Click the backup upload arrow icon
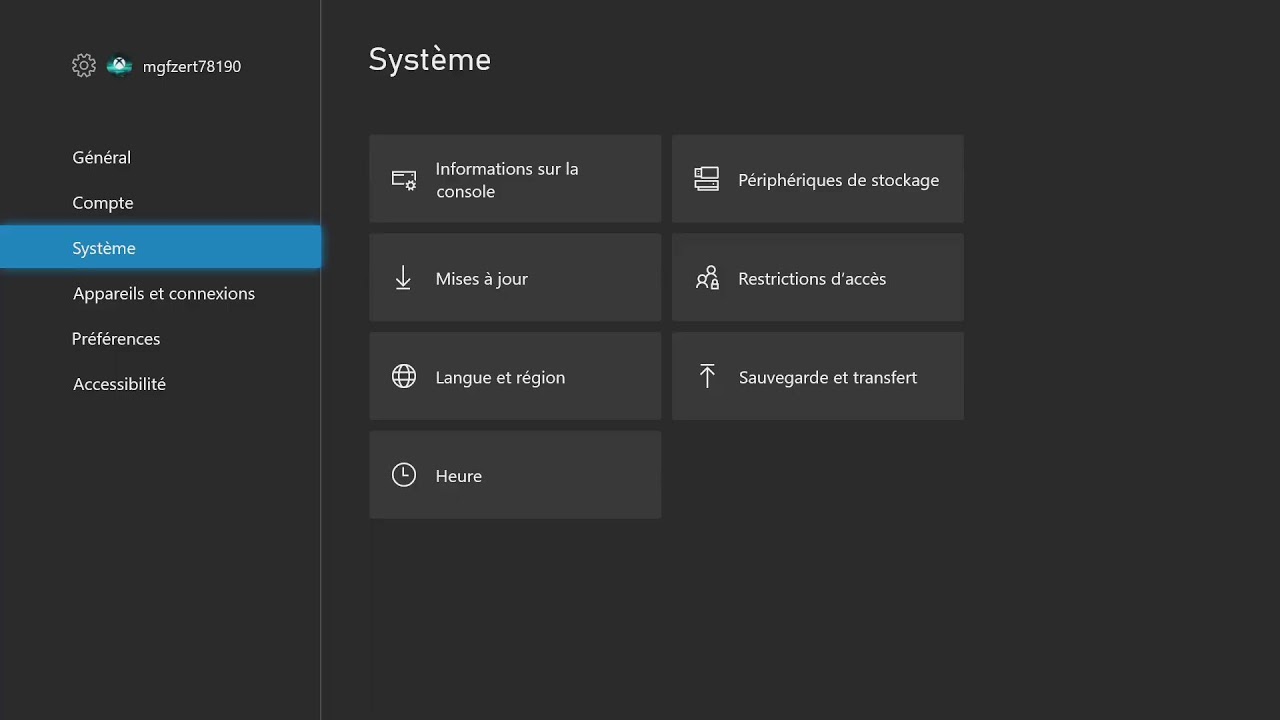The height and width of the screenshot is (720, 1280). pyautogui.click(x=707, y=377)
